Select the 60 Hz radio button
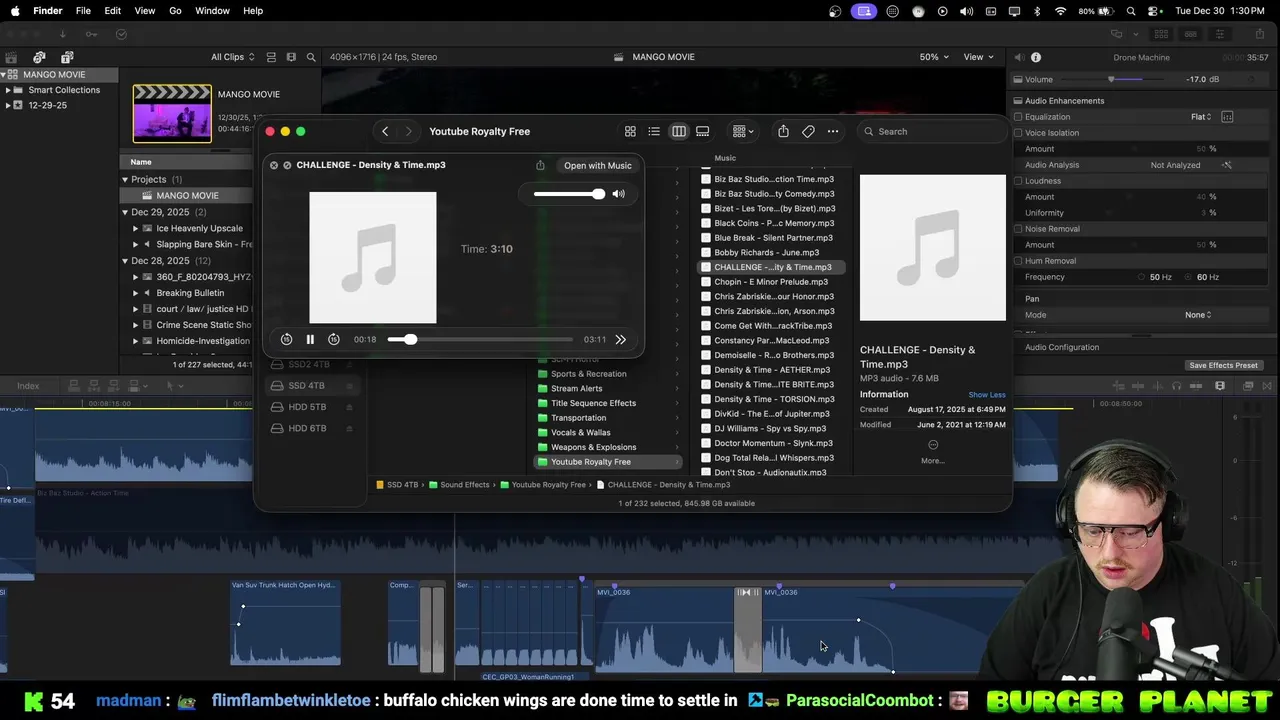The height and width of the screenshot is (720, 1280). [x=1189, y=277]
